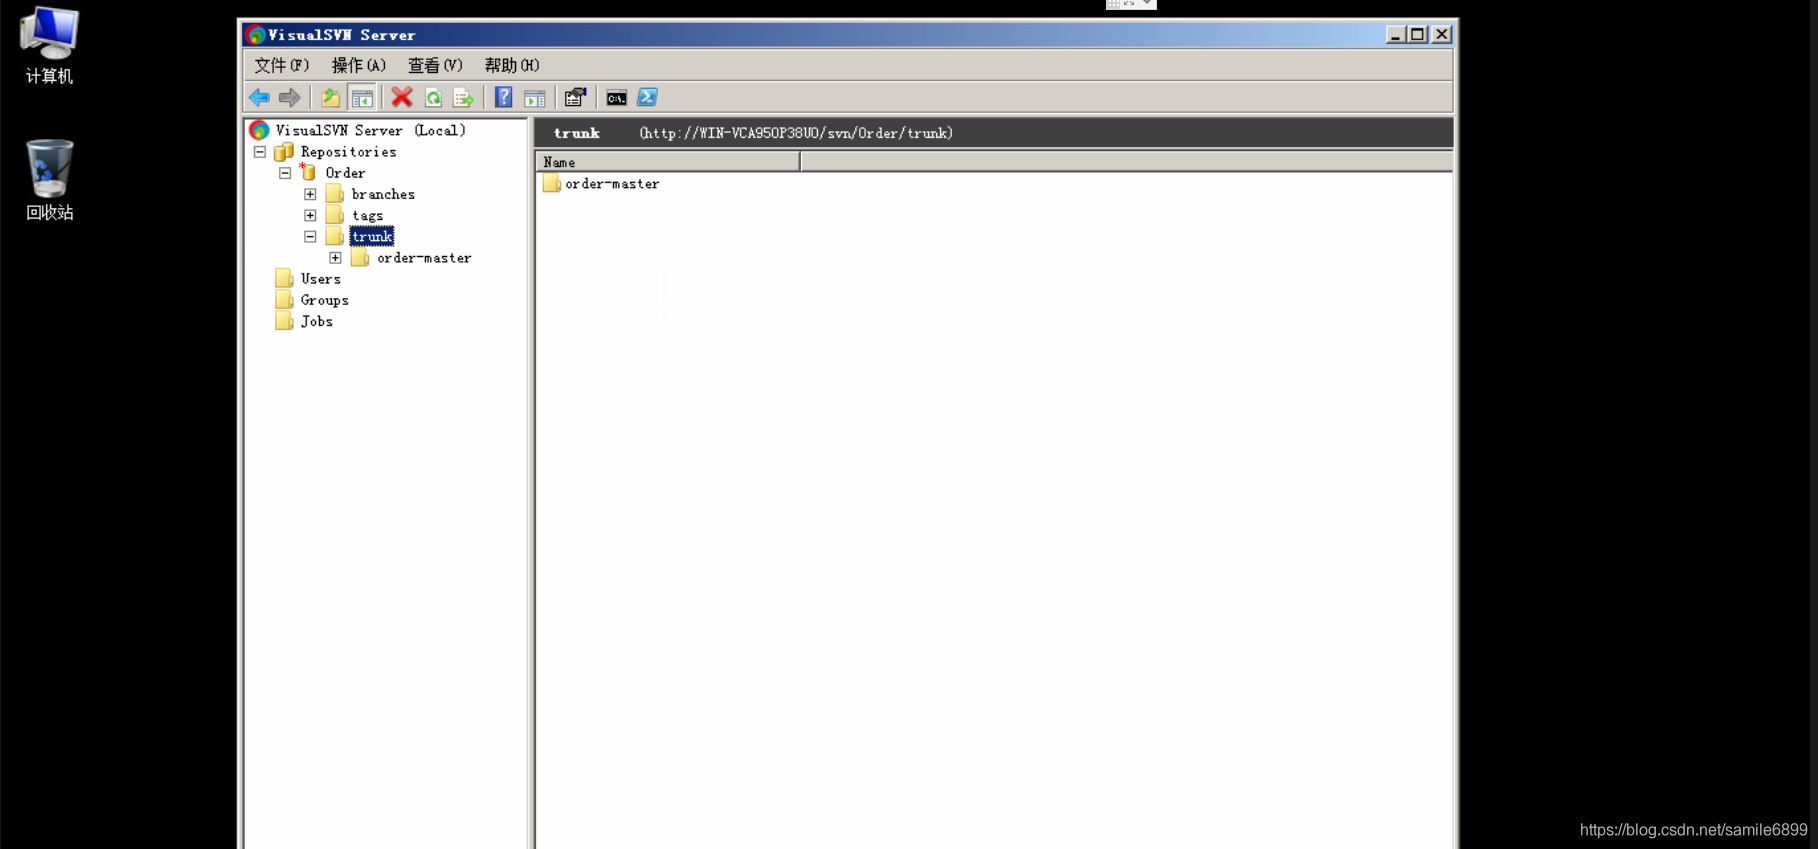Select Repositories in the tree
The image size is (1818, 849).
pyautogui.click(x=348, y=152)
